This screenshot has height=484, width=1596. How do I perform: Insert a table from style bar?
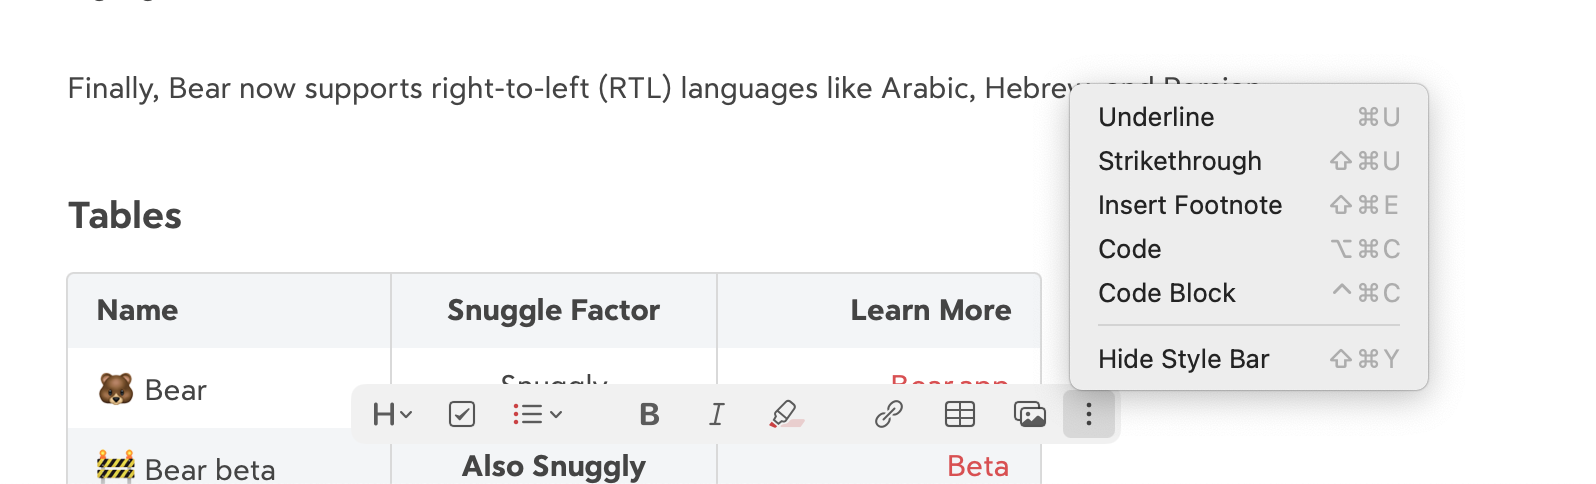[960, 414]
